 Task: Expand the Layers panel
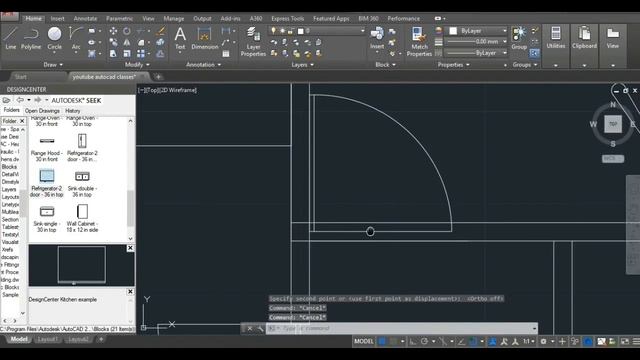(302, 64)
